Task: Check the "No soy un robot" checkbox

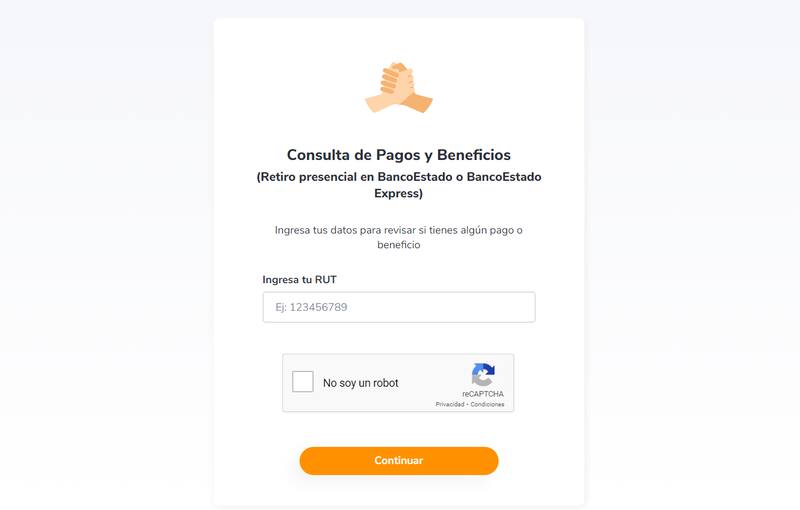Action: [303, 382]
